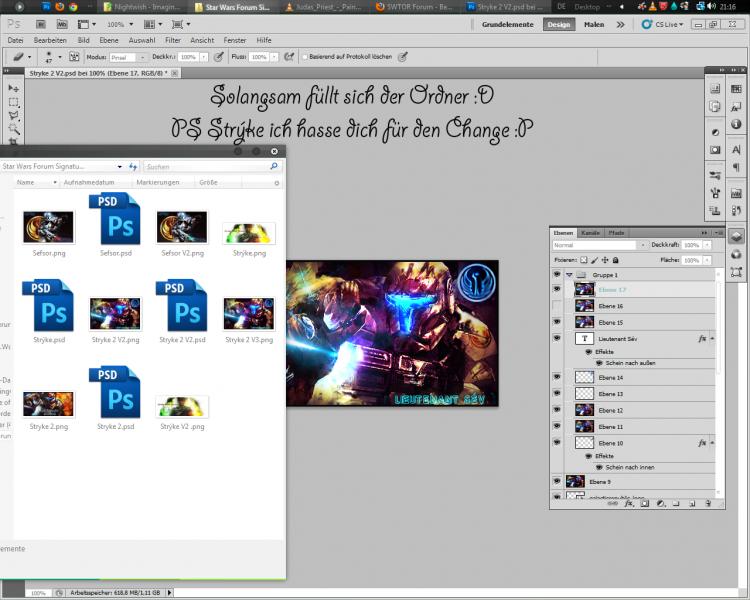Open the Filter menu
750x600 pixels.
(x=172, y=40)
